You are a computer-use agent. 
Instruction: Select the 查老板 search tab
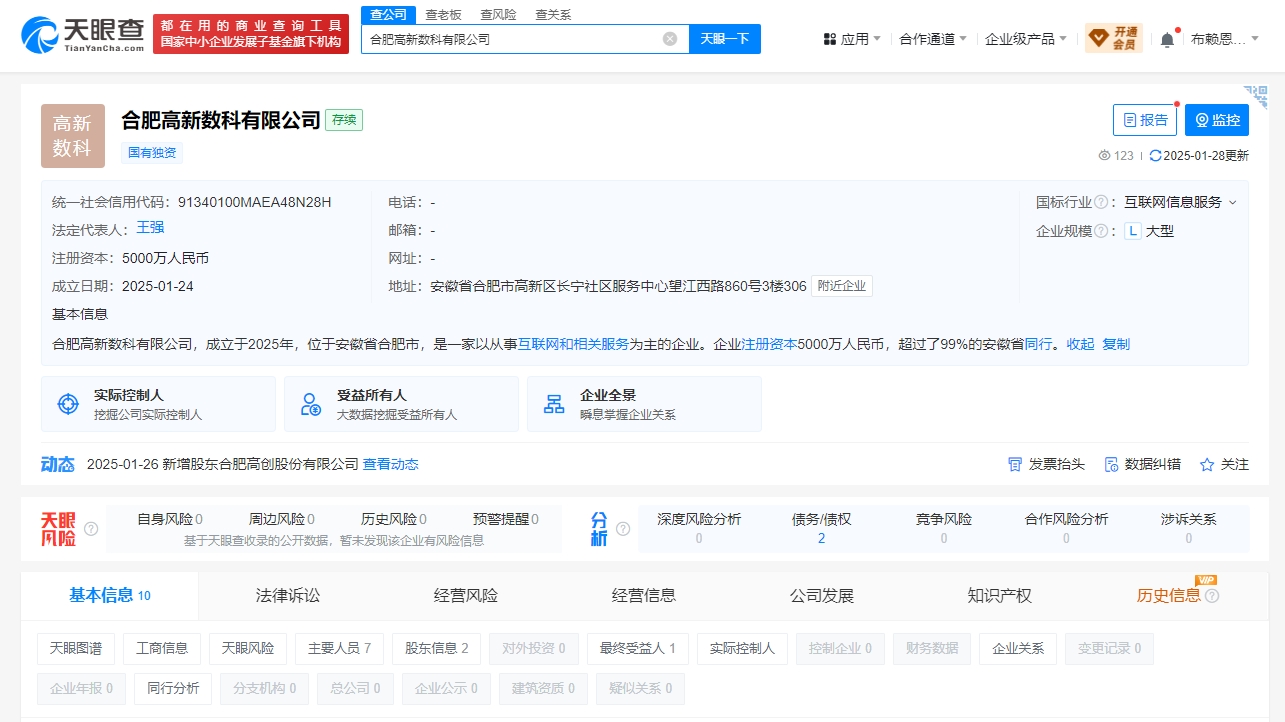pyautogui.click(x=443, y=15)
